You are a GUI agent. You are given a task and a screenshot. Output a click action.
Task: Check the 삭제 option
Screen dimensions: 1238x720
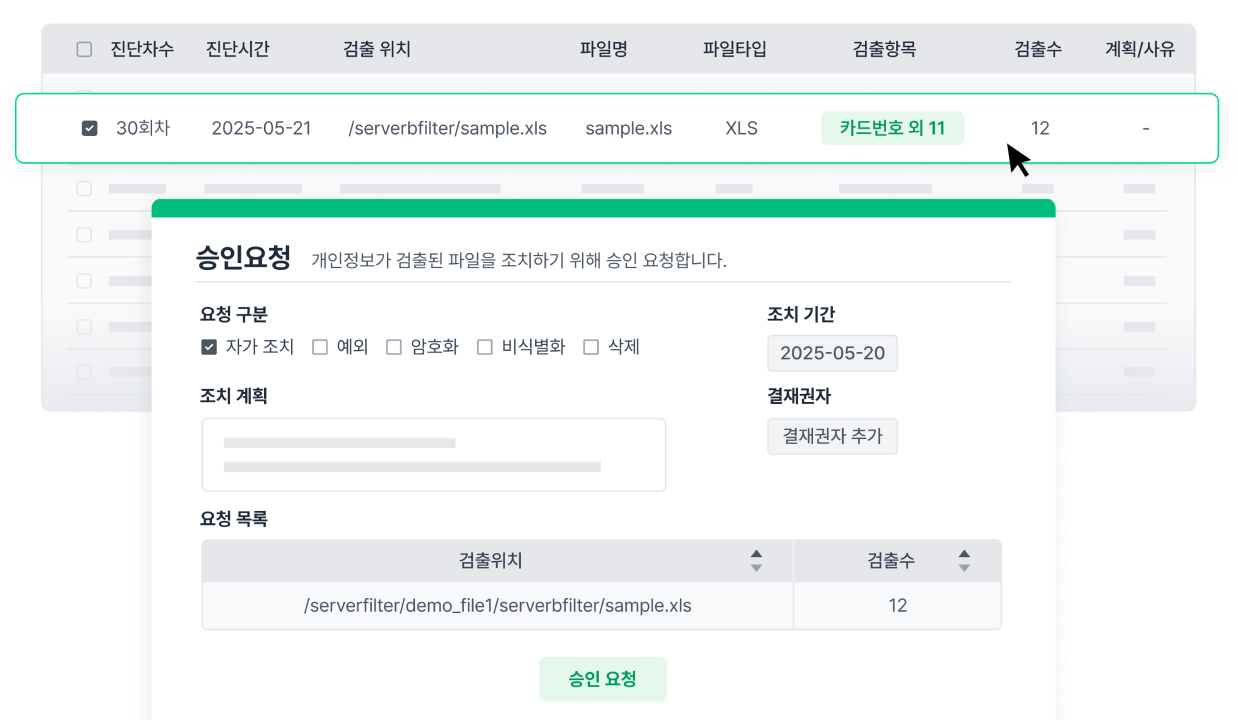[589, 347]
